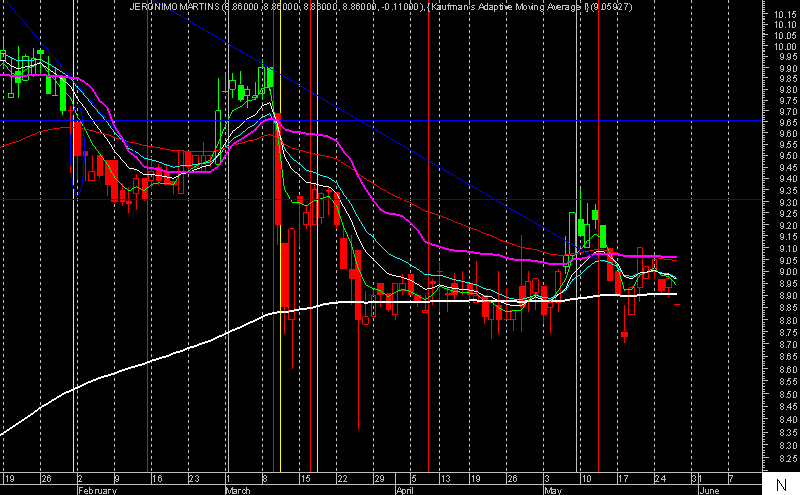The height and width of the screenshot is (495, 800).
Task: Click the date label 7 on the time axis
Action: click(731, 479)
